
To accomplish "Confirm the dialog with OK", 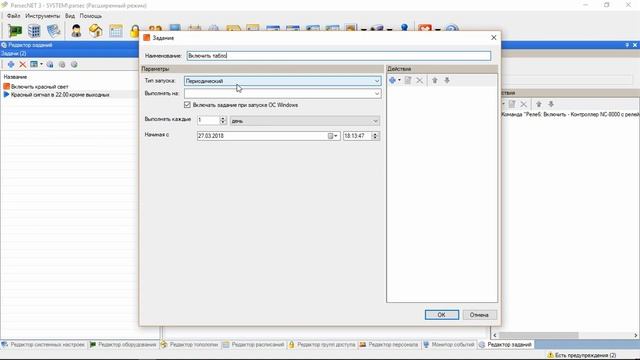I will [442, 315].
